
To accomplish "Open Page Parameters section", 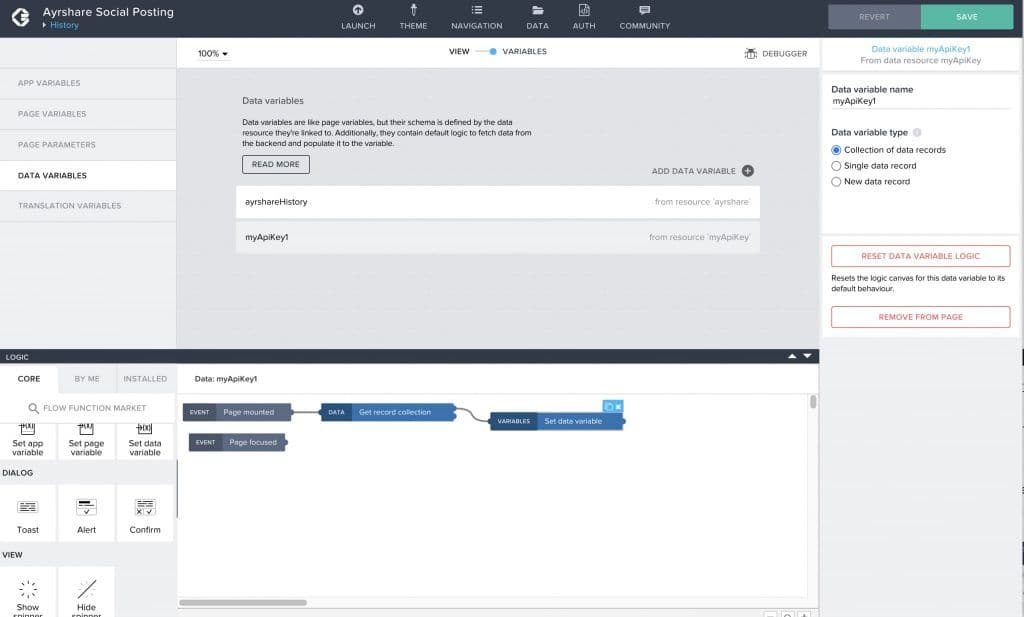I will coord(88,144).
